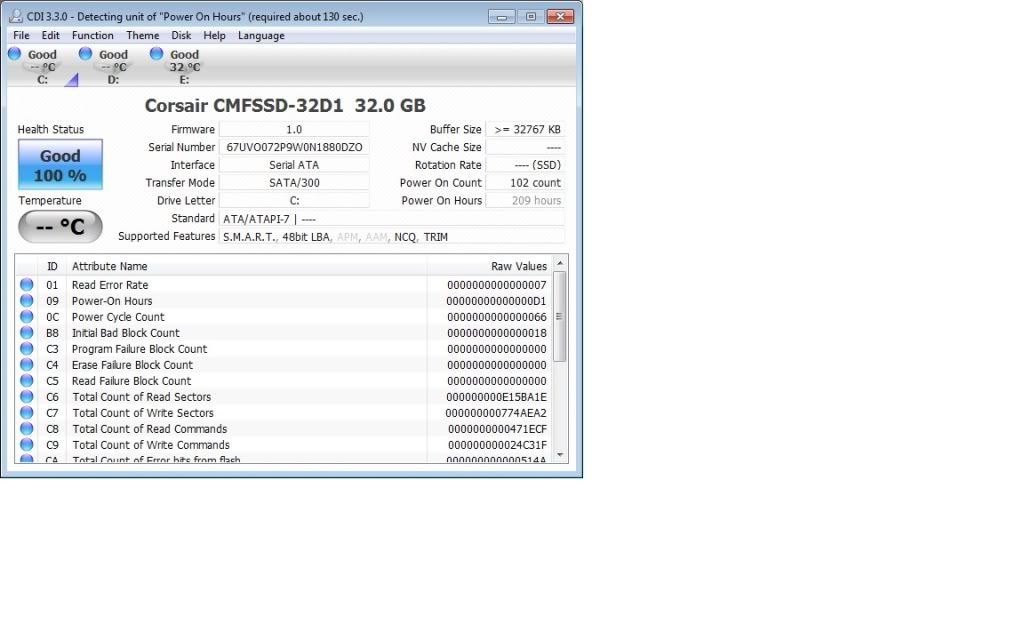
Task: Click the Standard field ATA/ATAPI-7
Action: point(392,219)
